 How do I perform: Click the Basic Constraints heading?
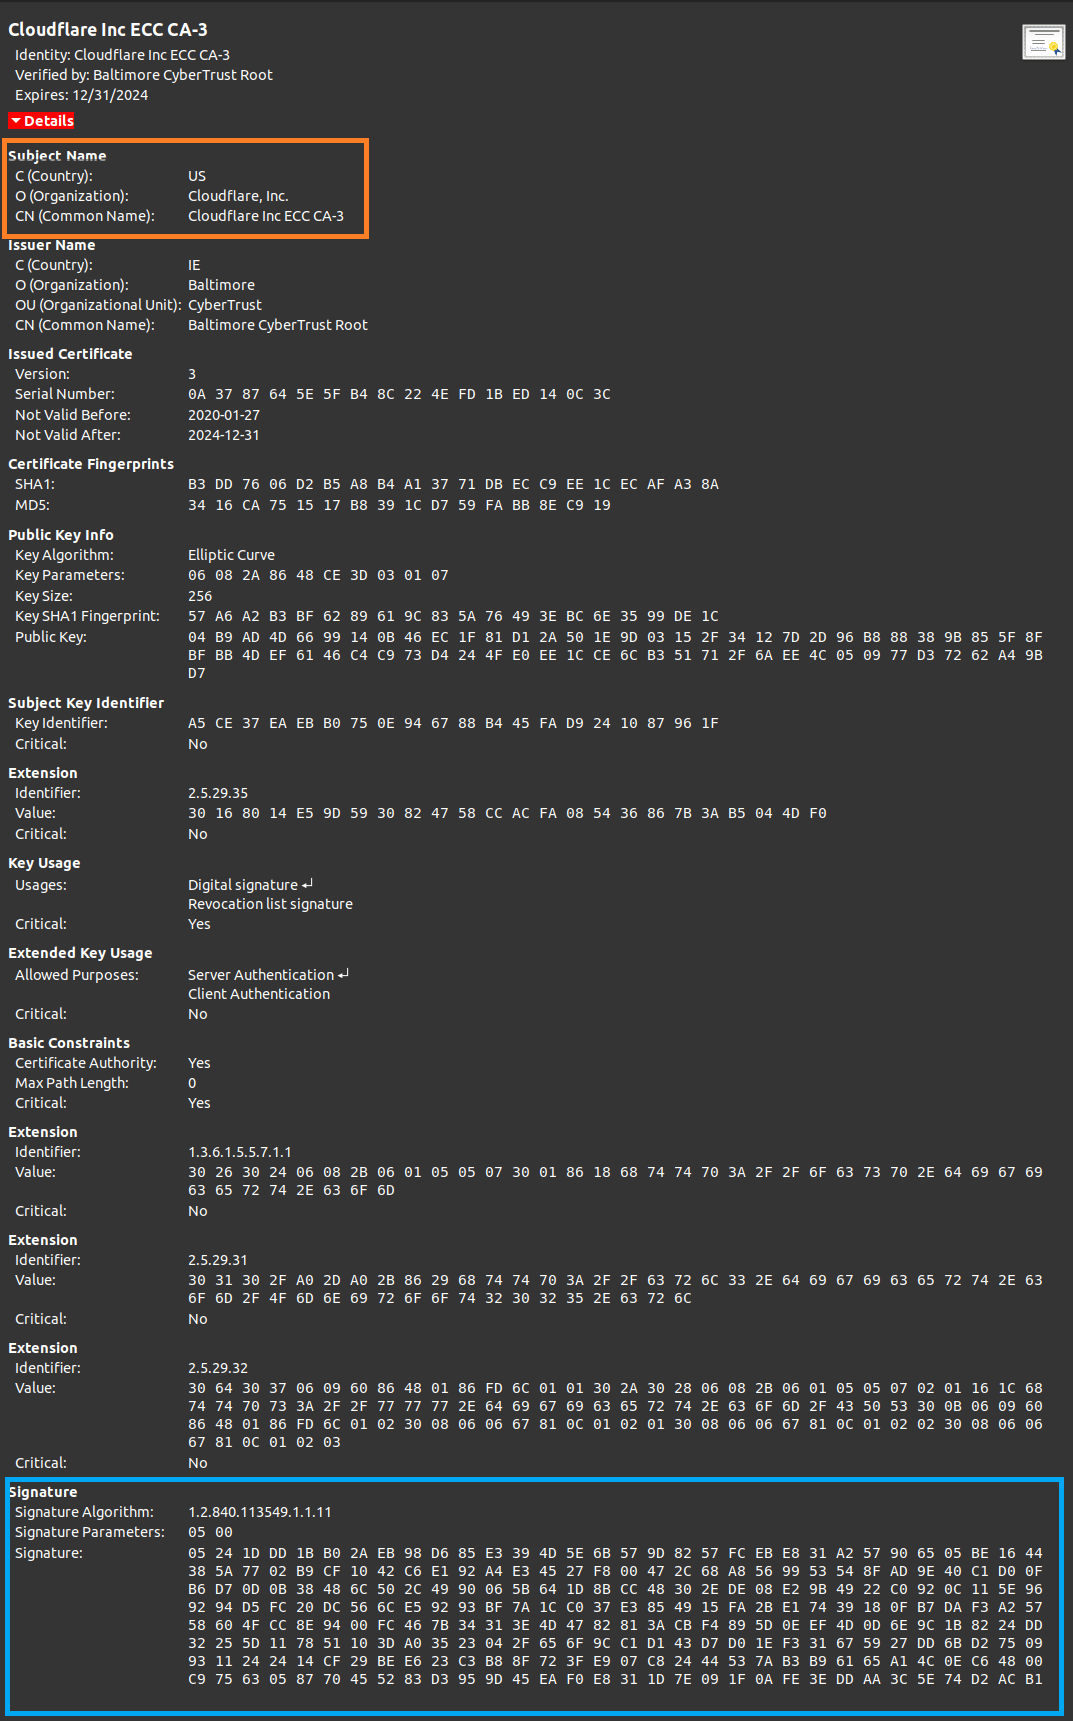[69, 1043]
